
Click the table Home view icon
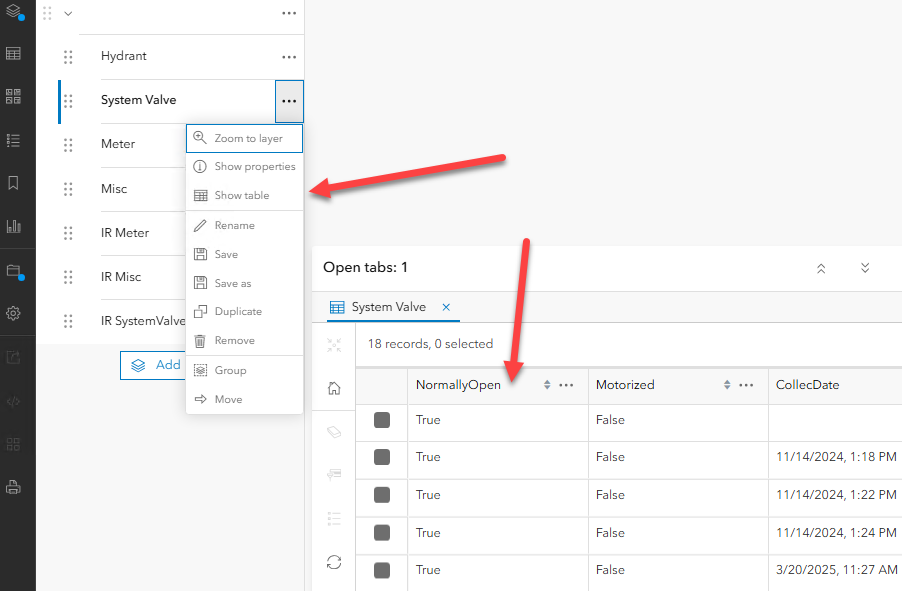click(x=334, y=388)
